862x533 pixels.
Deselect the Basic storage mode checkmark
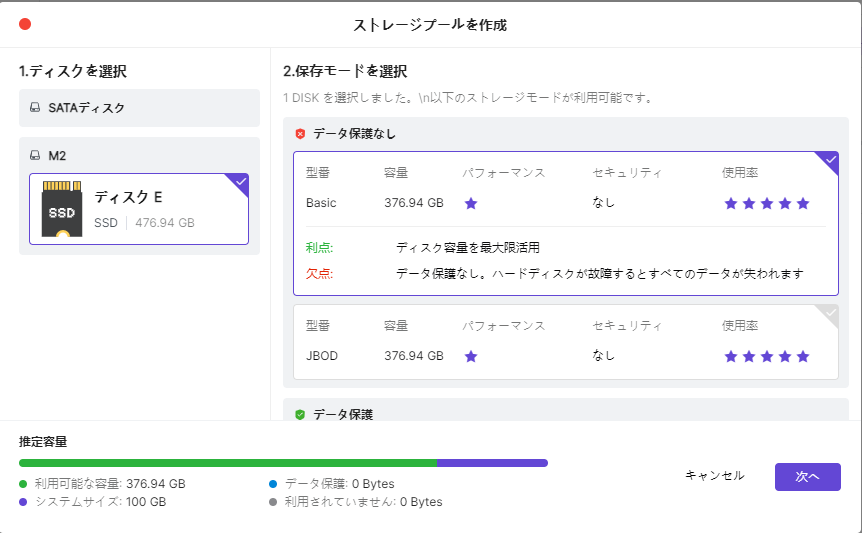[x=829, y=160]
